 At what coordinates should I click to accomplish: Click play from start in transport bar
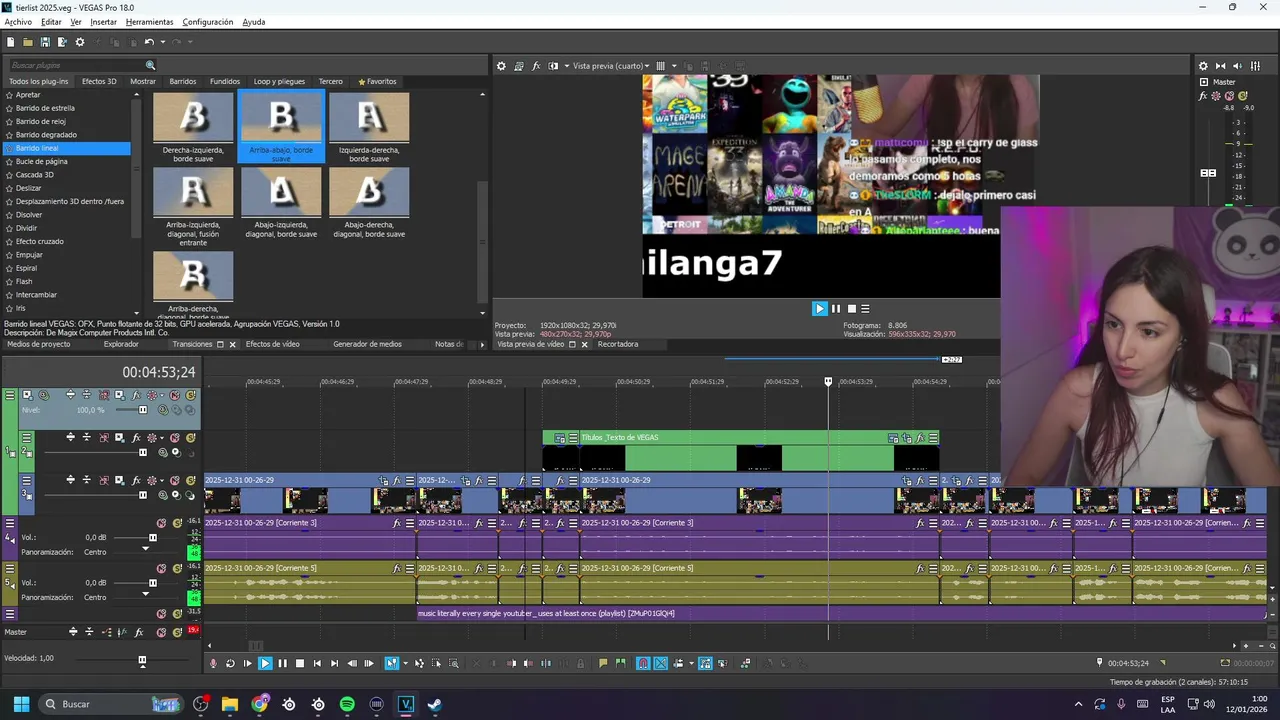(247, 663)
